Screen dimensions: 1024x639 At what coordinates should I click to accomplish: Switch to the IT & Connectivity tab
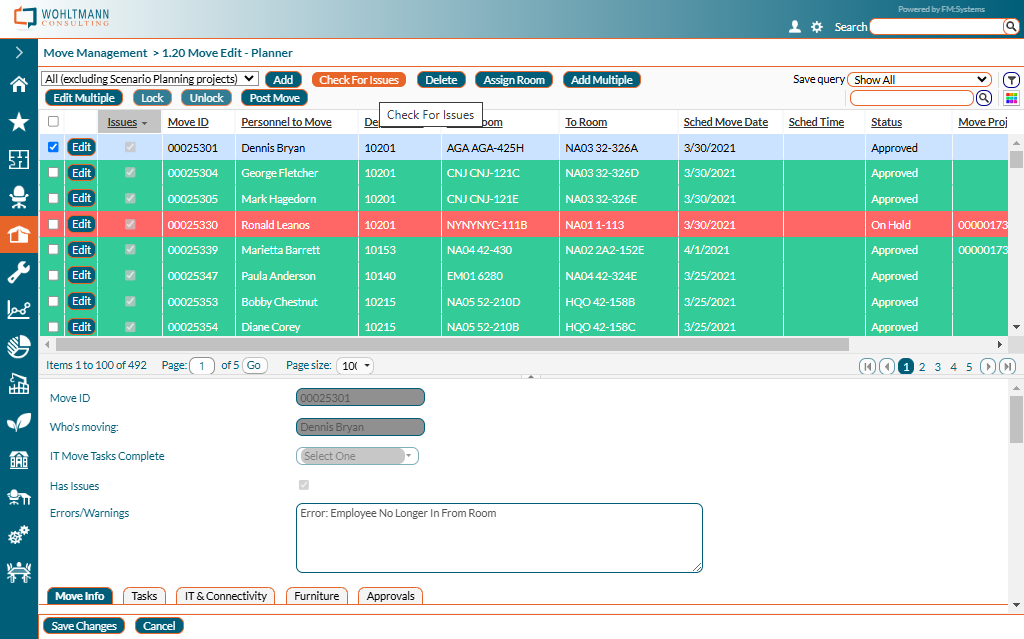click(x=226, y=596)
